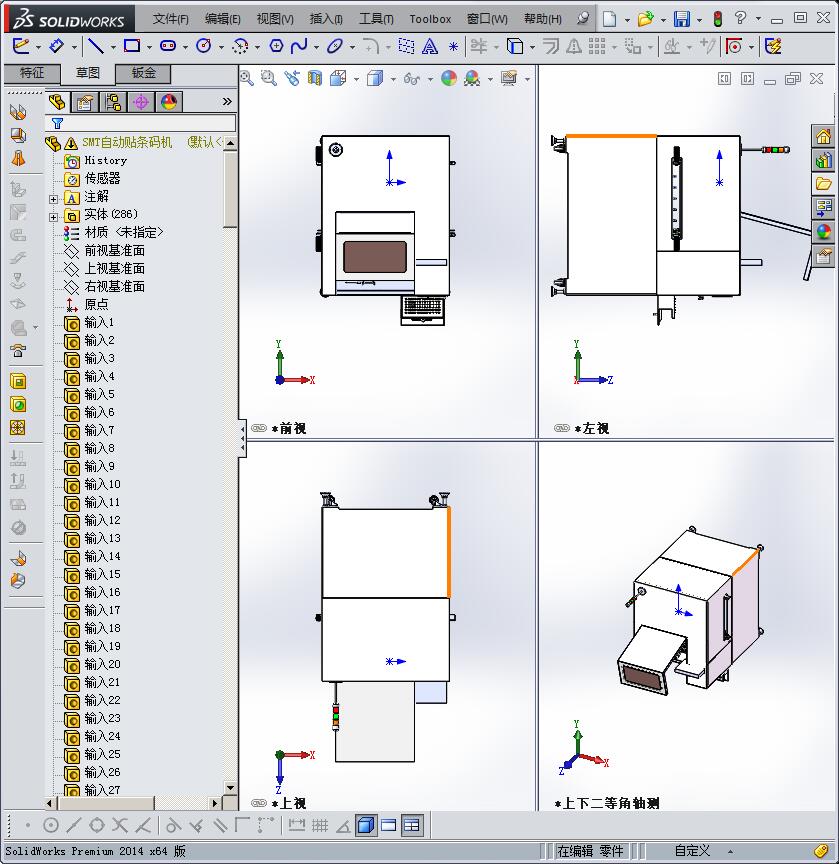Click the Zoom to Area icon

pos(268,78)
